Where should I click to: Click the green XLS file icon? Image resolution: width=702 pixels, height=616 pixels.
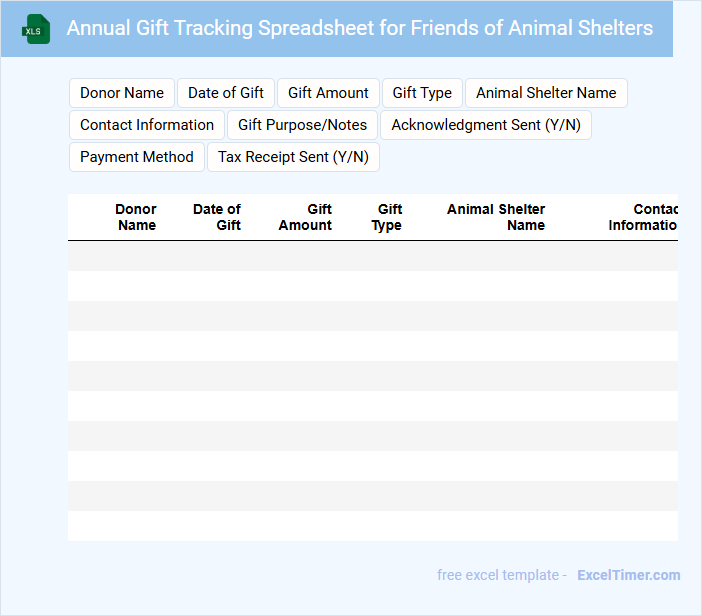click(36, 29)
